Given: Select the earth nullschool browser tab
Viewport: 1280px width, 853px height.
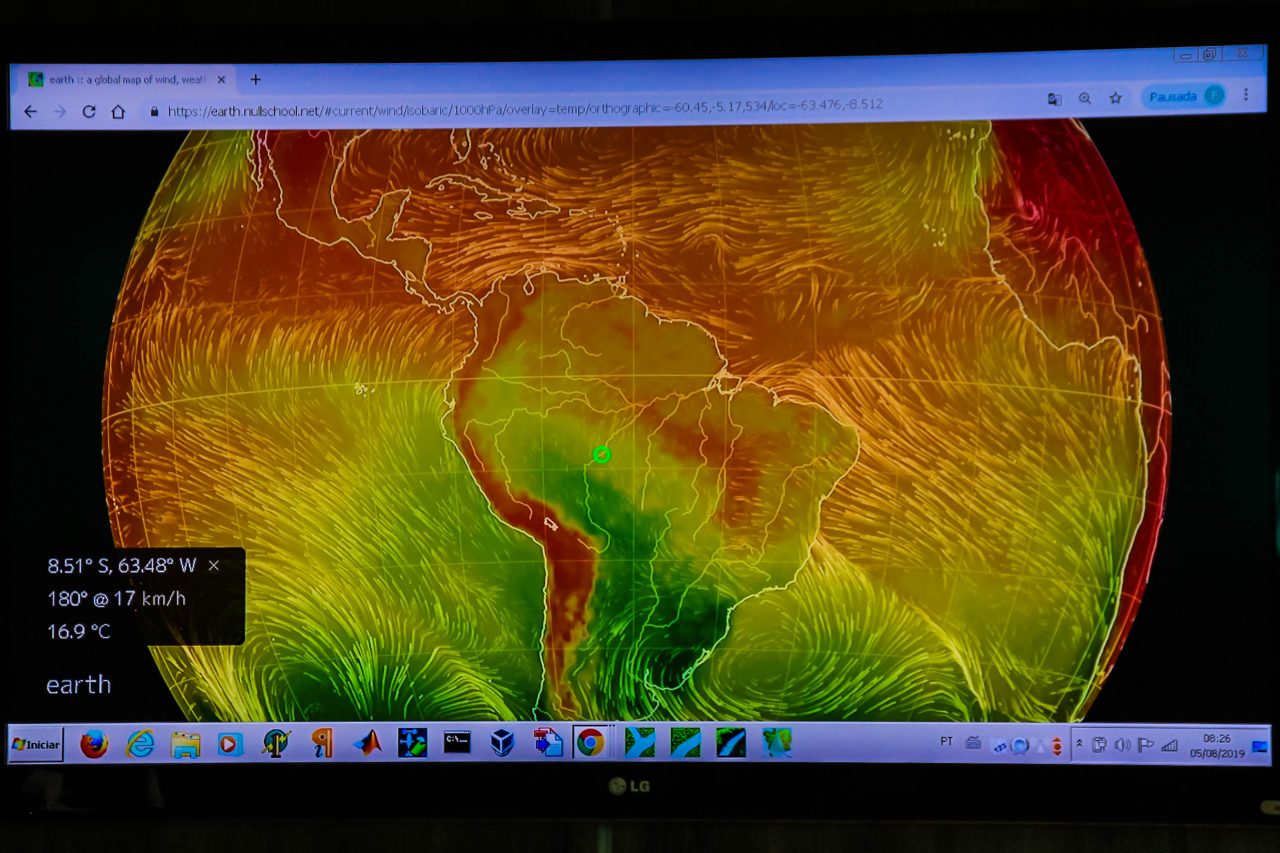Looking at the screenshot, I should coord(120,79).
